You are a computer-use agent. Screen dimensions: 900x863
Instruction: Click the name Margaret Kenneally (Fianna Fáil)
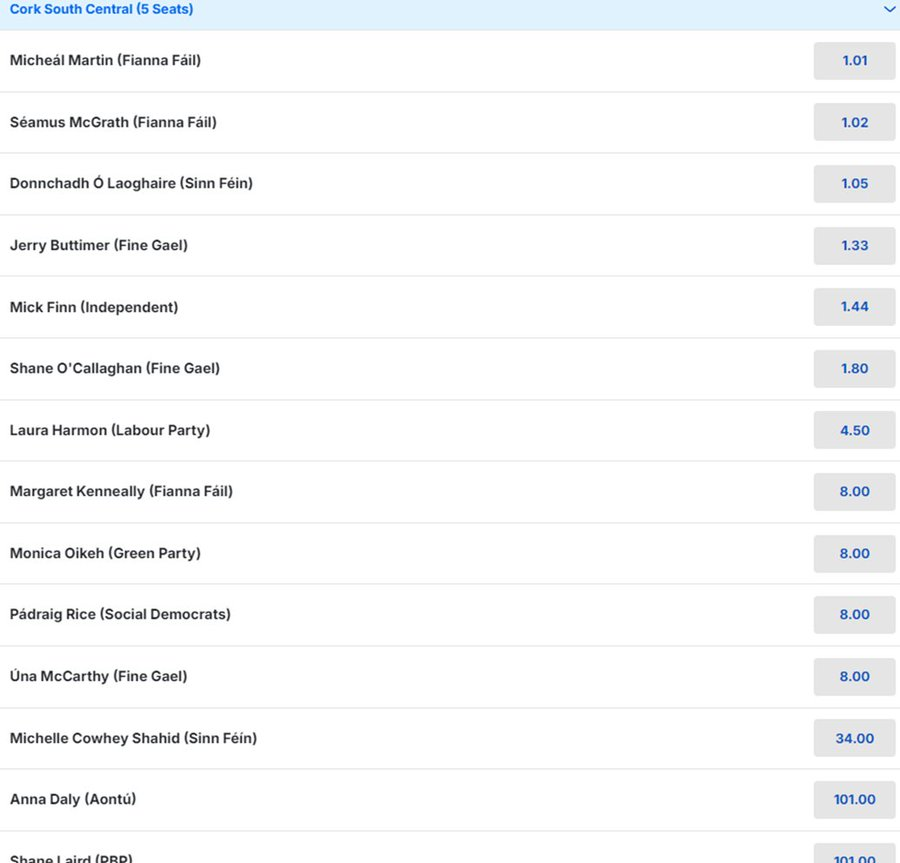121,492
